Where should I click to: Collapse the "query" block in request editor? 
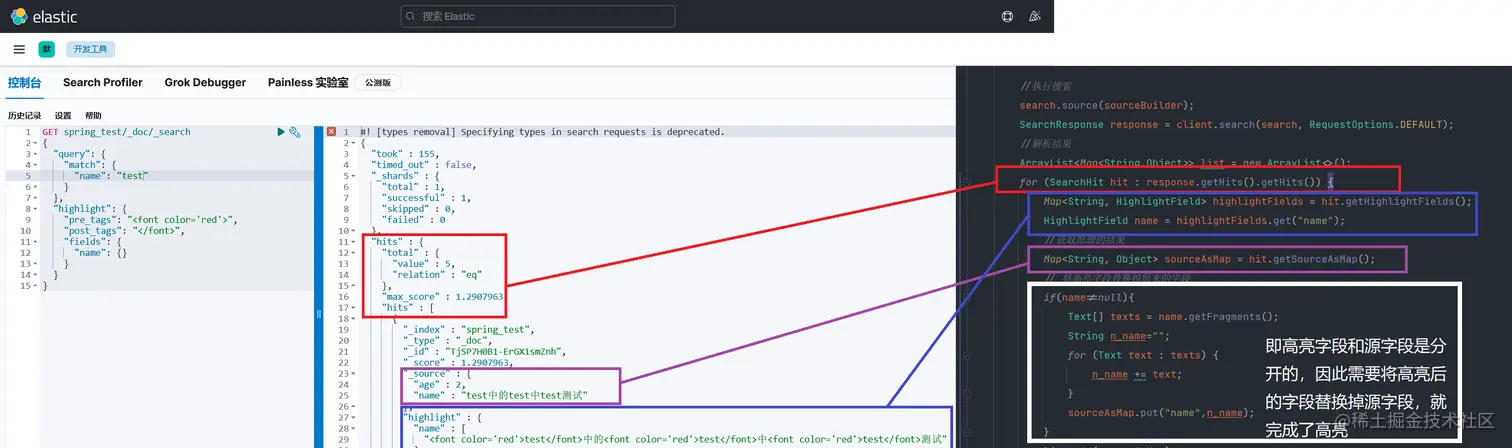[x=36, y=154]
